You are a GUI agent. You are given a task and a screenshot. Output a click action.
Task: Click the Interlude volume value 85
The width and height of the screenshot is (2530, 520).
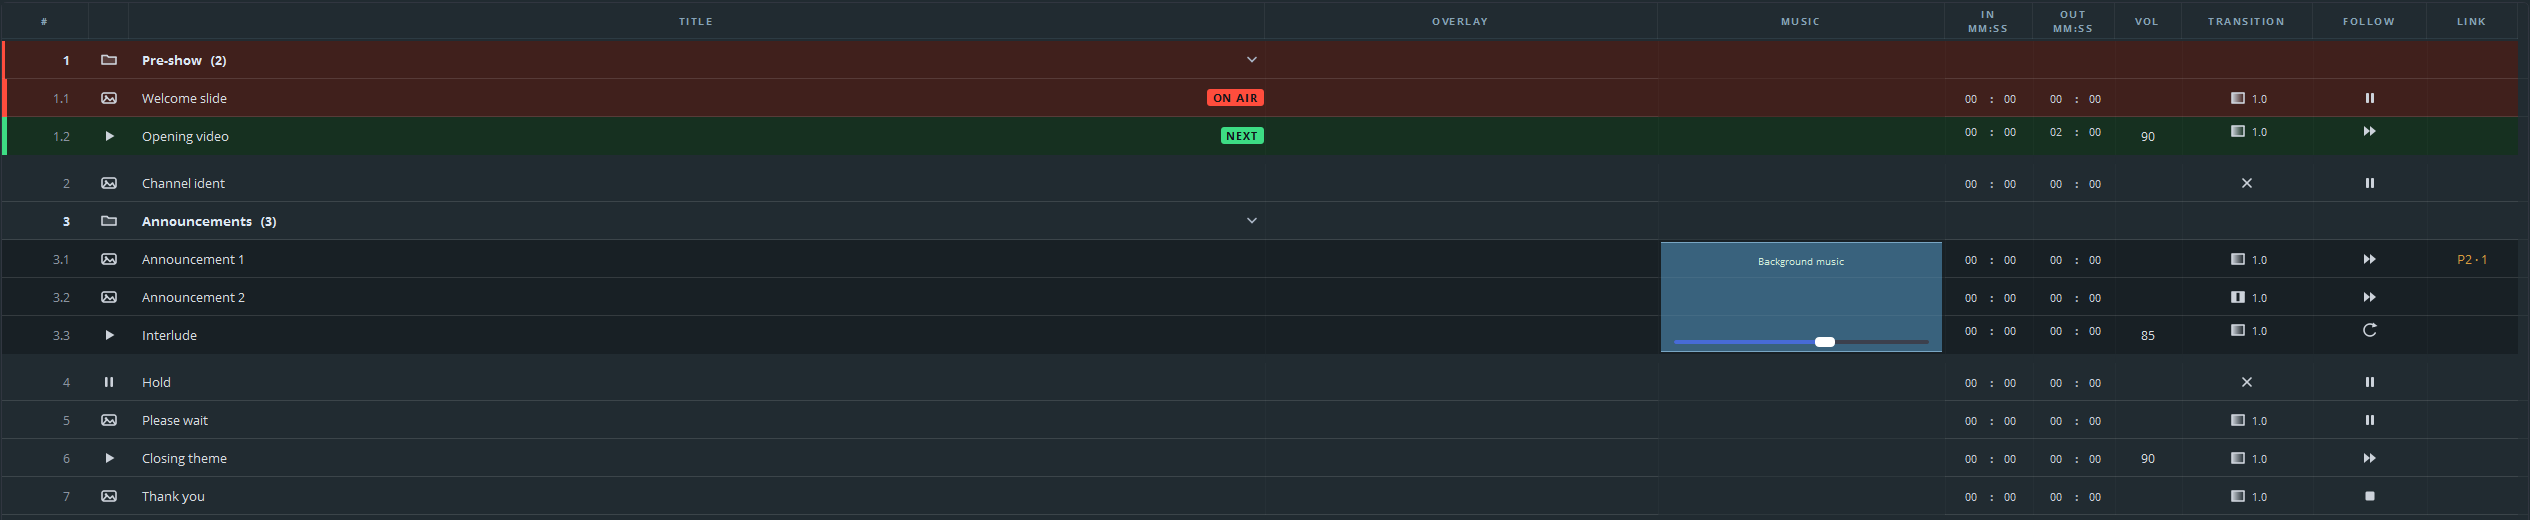2147,335
